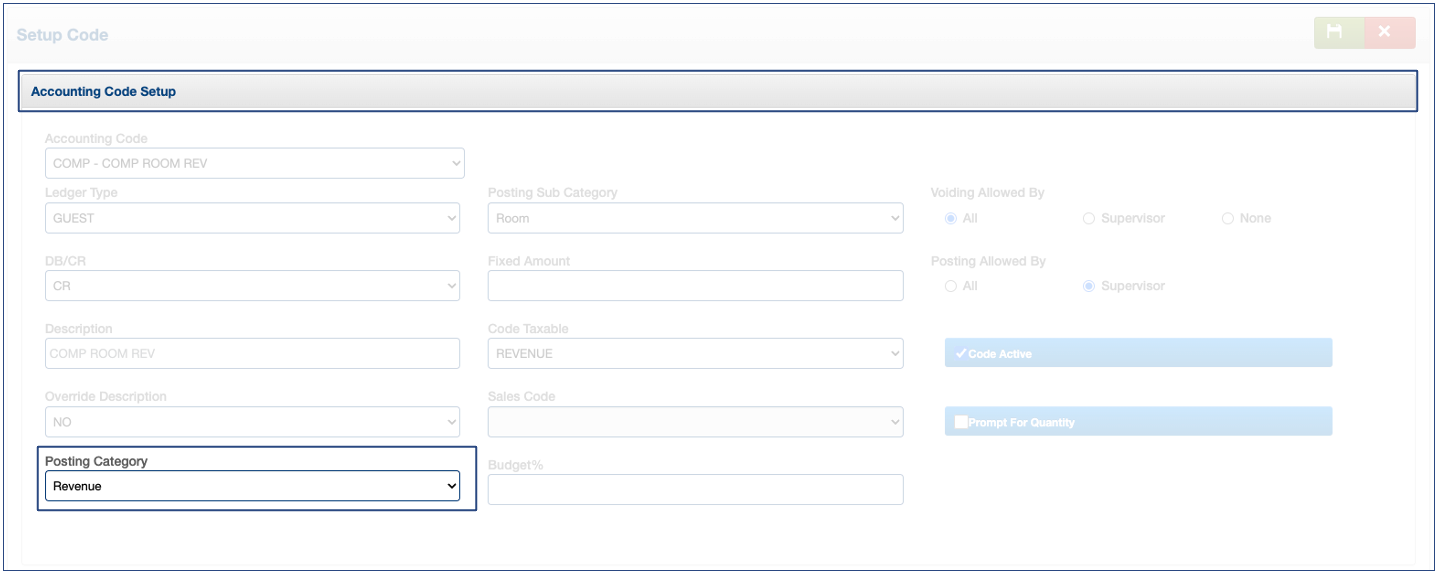Select All under Voiding Allowed By

click(x=951, y=218)
